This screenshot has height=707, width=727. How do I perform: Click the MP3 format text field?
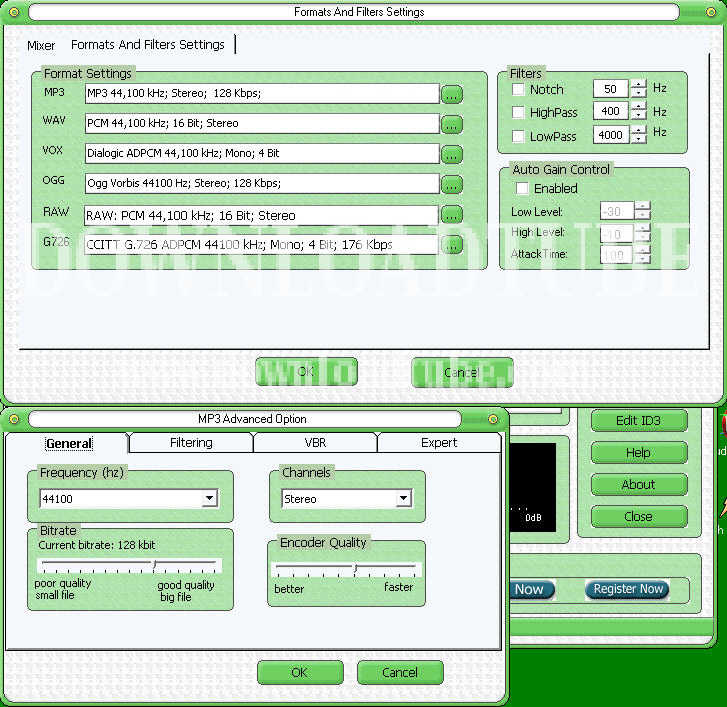(x=262, y=94)
